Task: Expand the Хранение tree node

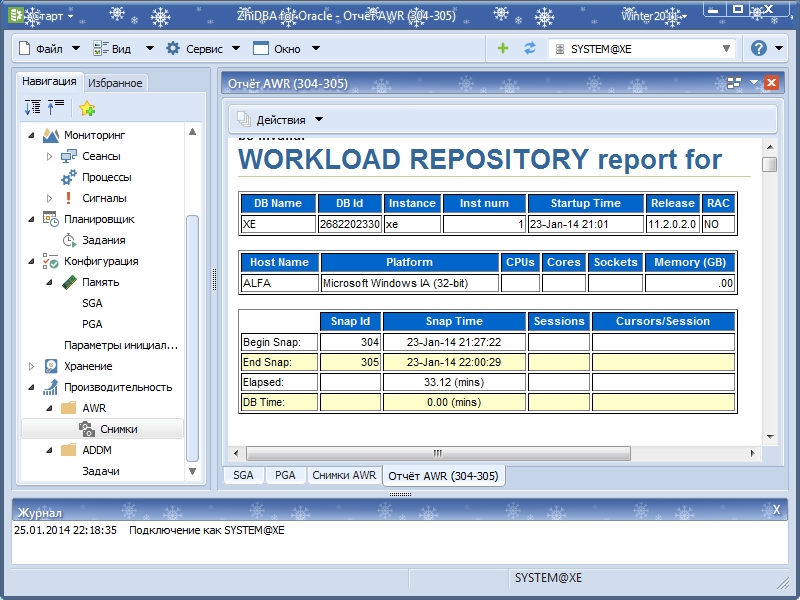Action: point(32,366)
